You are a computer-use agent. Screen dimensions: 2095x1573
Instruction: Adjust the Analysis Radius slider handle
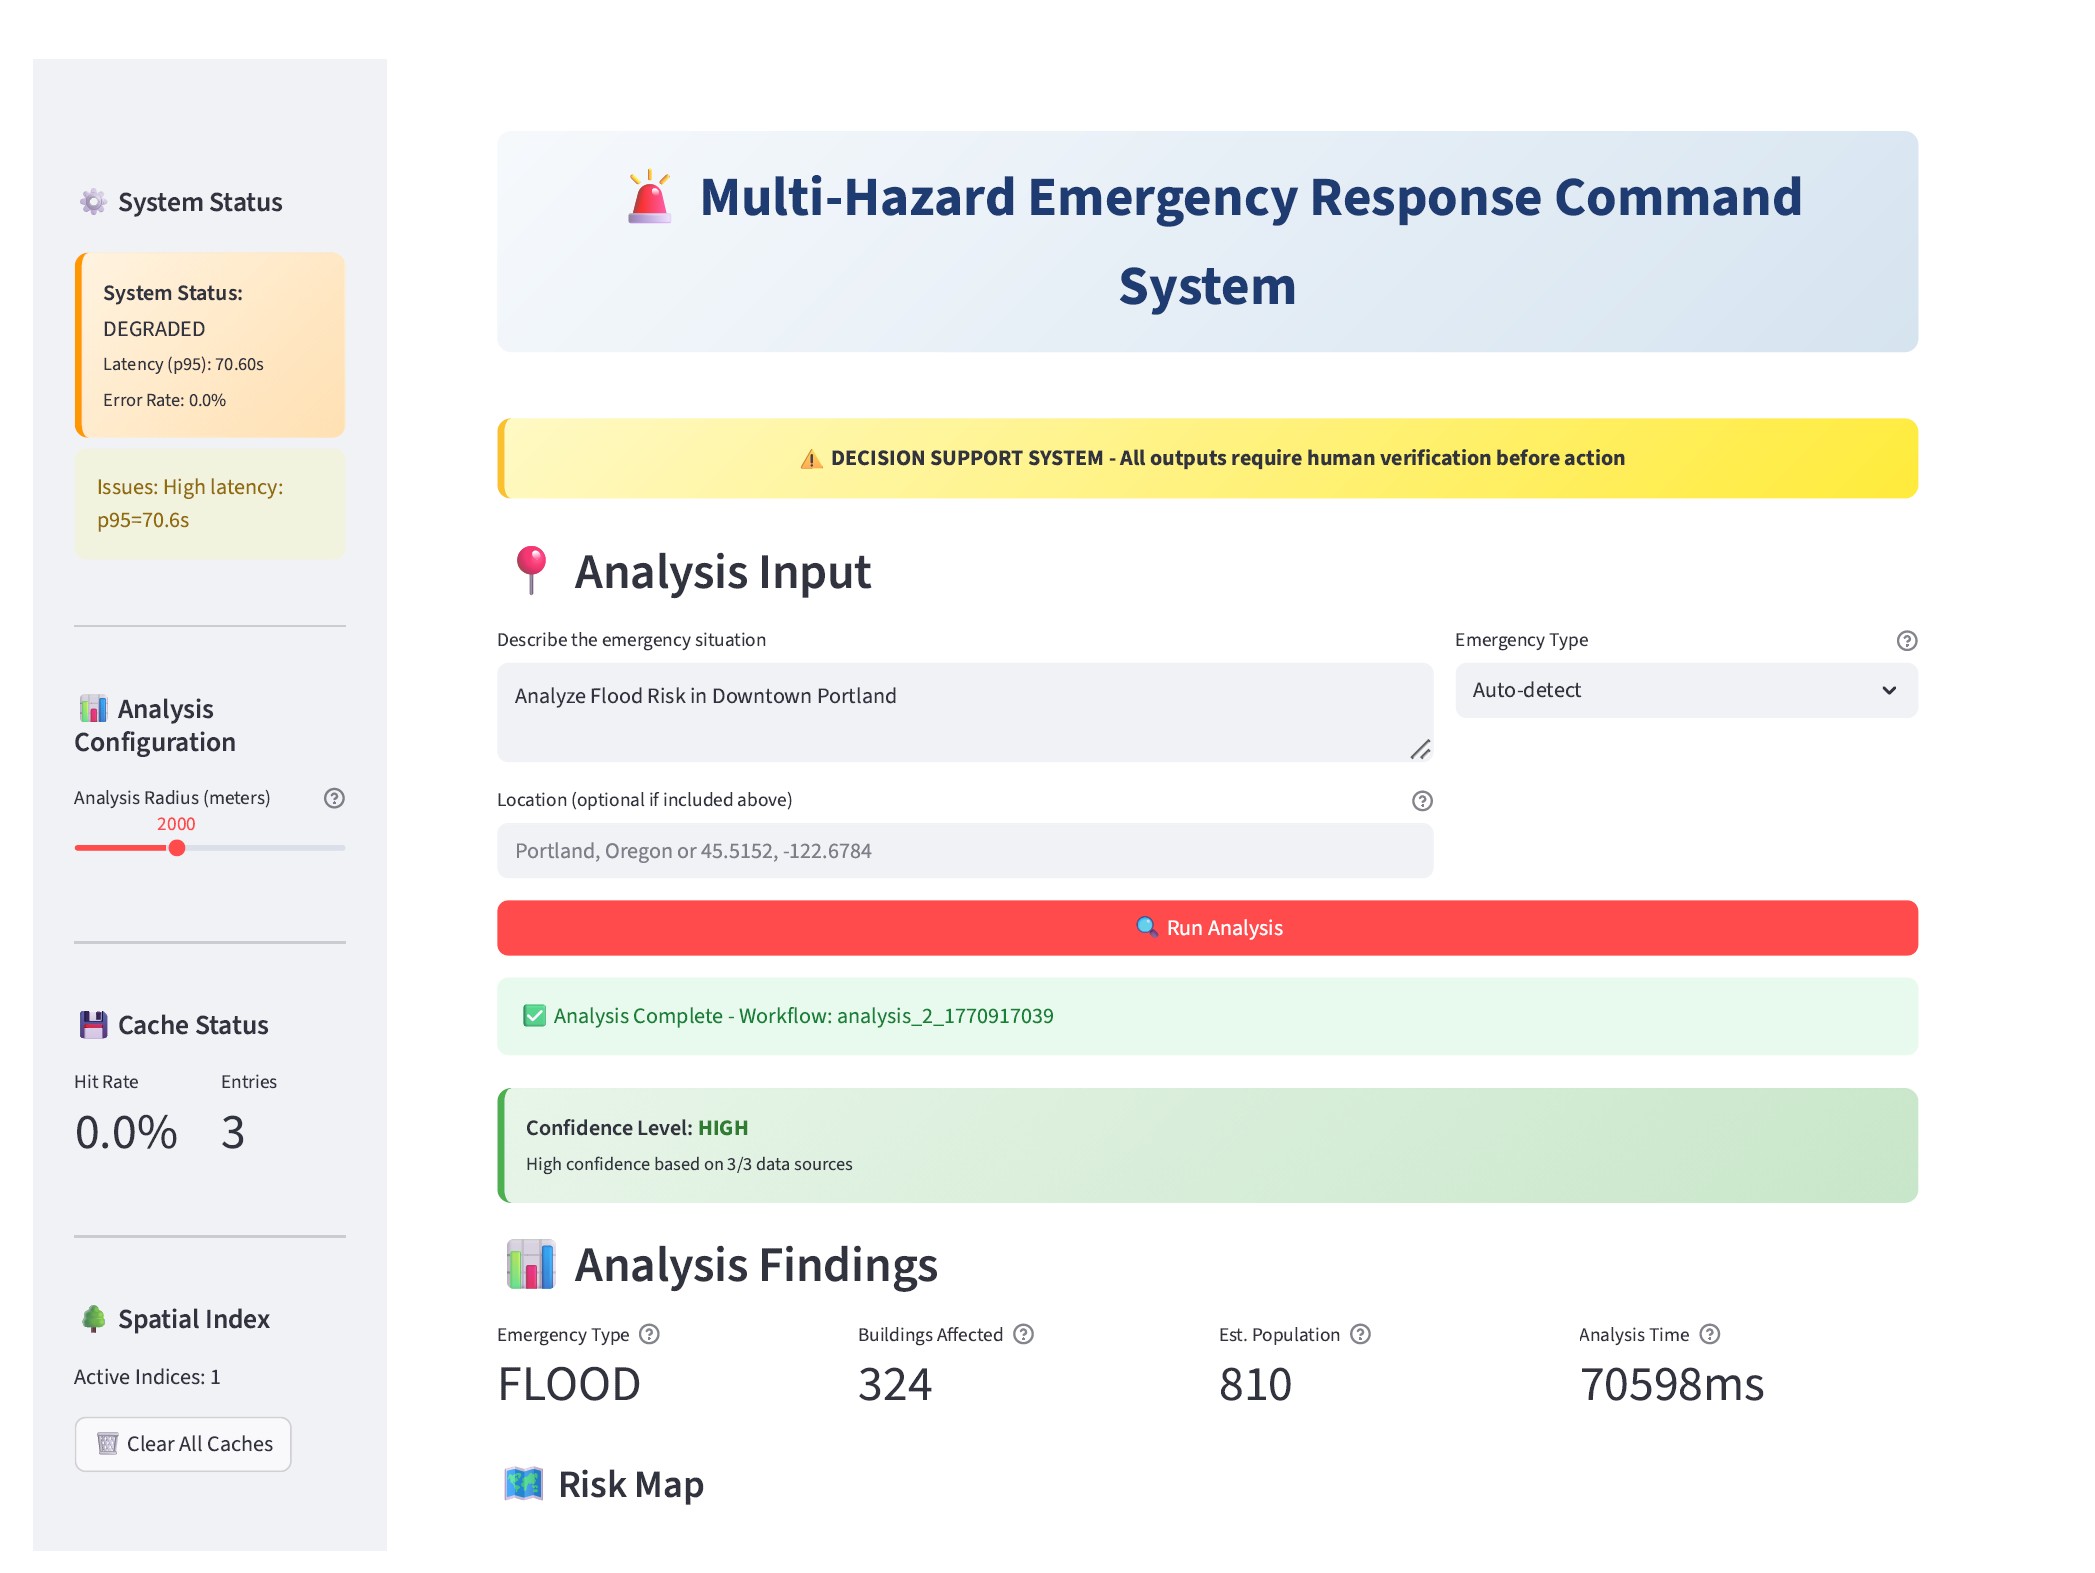click(x=177, y=847)
